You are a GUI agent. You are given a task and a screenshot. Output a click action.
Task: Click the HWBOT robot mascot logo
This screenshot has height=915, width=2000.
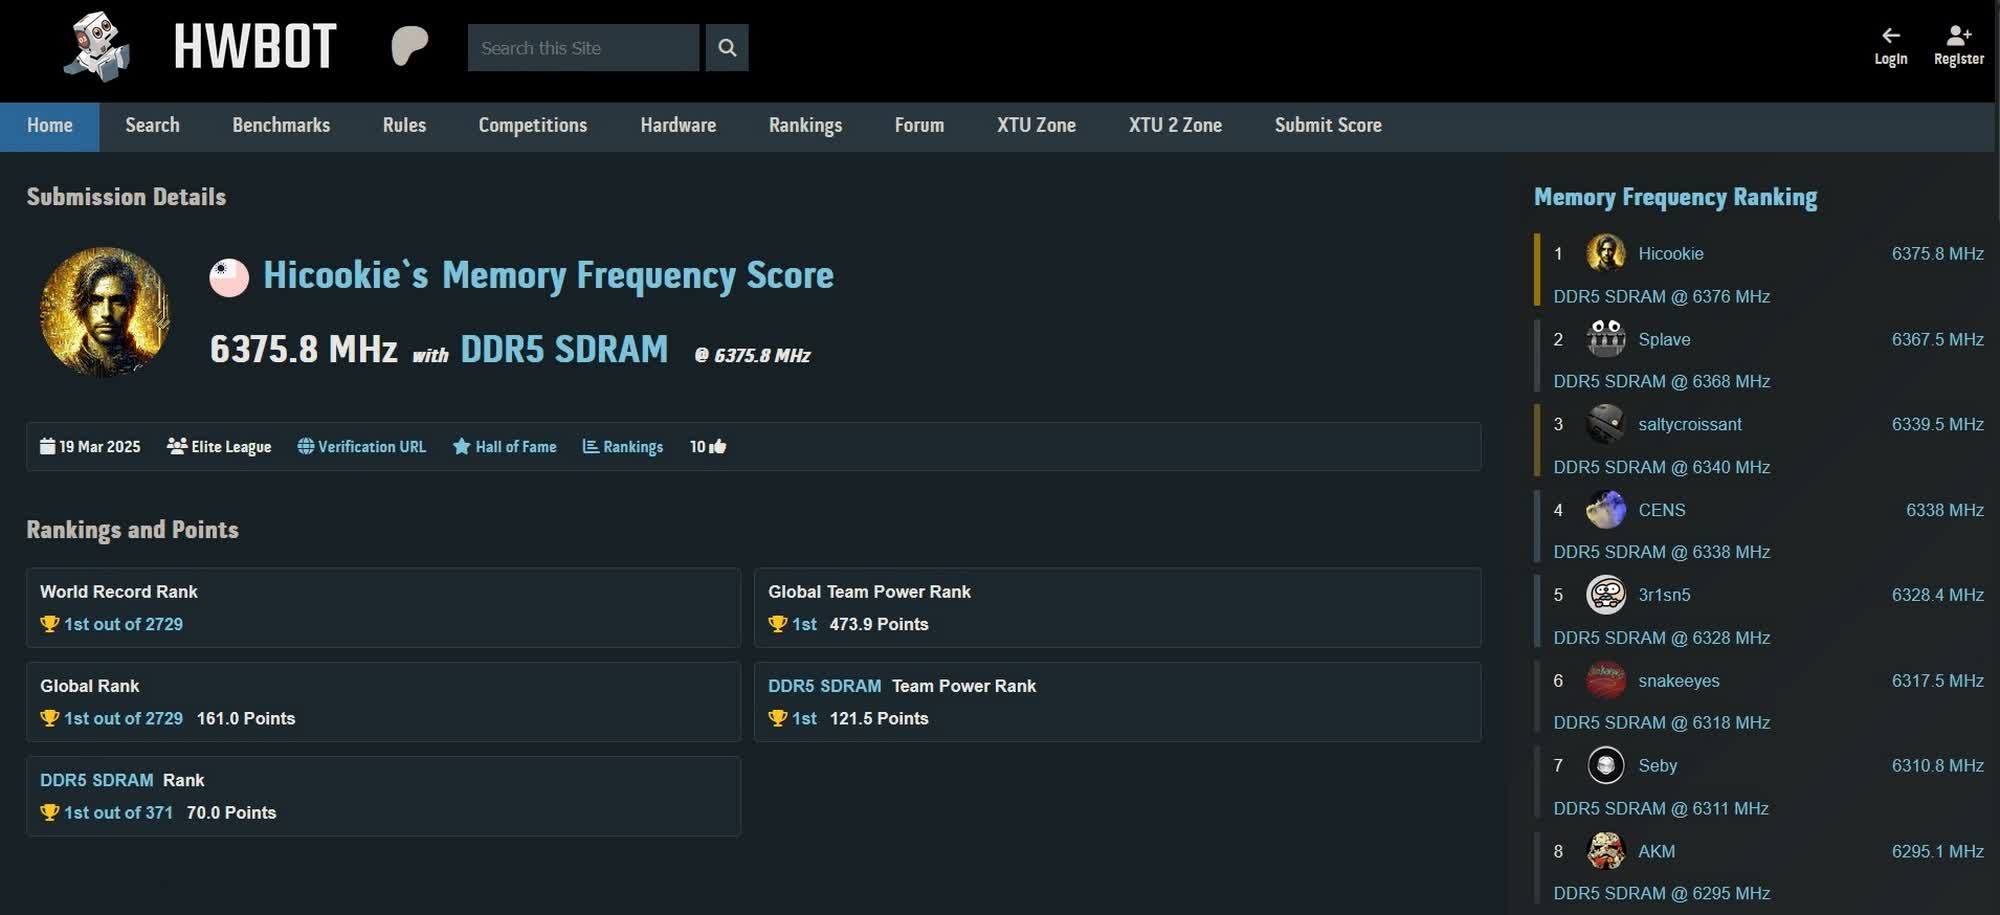pyautogui.click(x=97, y=47)
